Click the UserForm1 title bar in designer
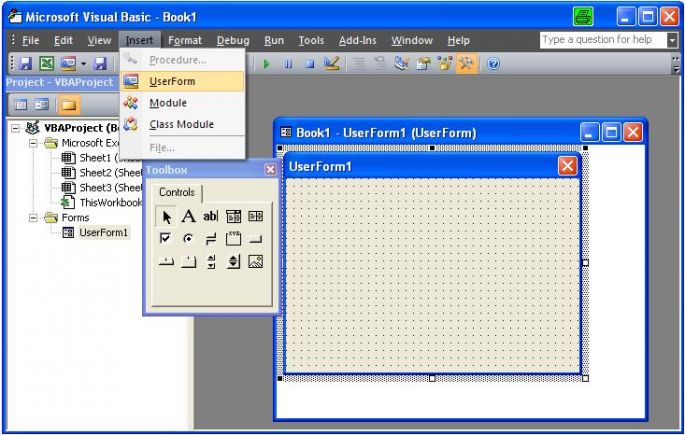 (x=432, y=166)
